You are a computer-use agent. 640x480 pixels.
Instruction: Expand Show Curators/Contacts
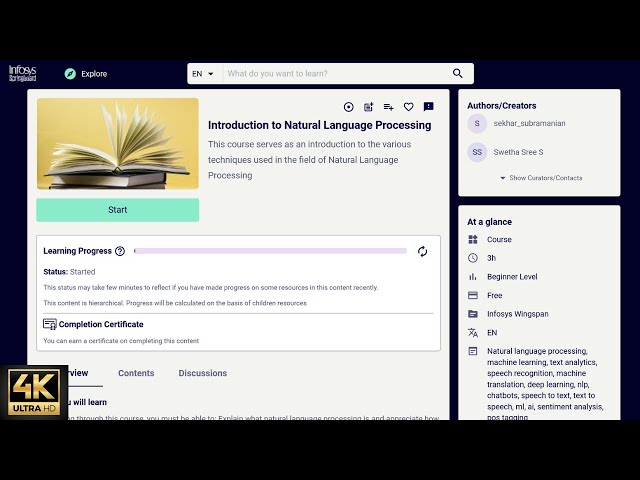point(541,178)
